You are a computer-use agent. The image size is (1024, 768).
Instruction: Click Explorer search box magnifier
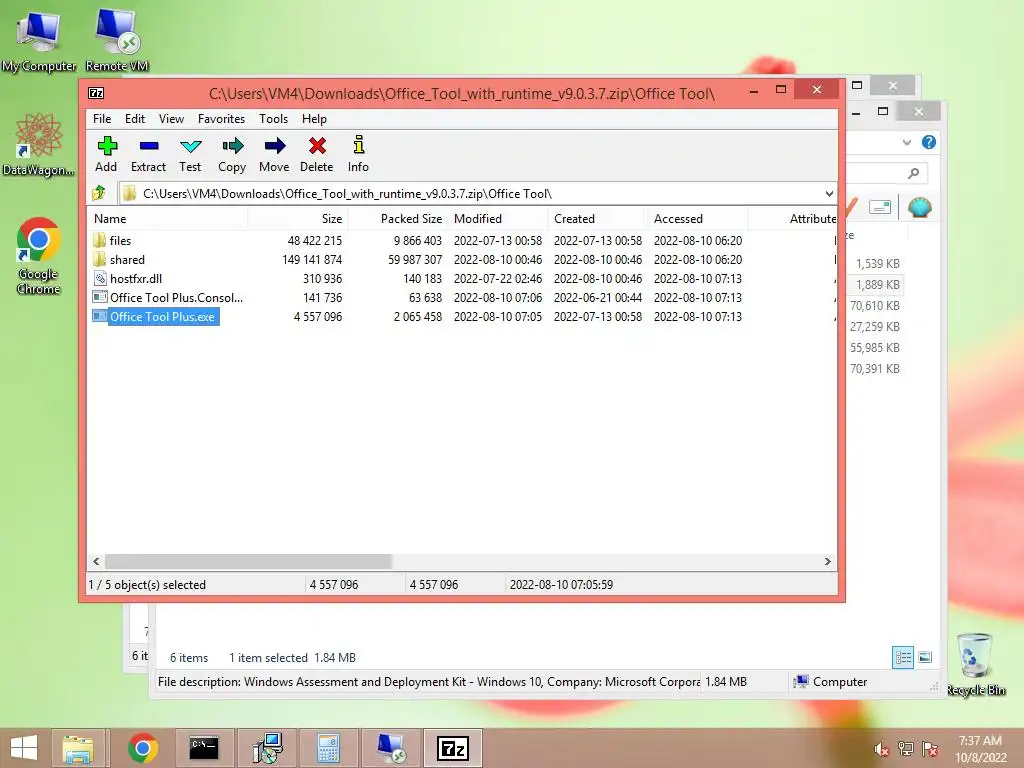coord(914,173)
